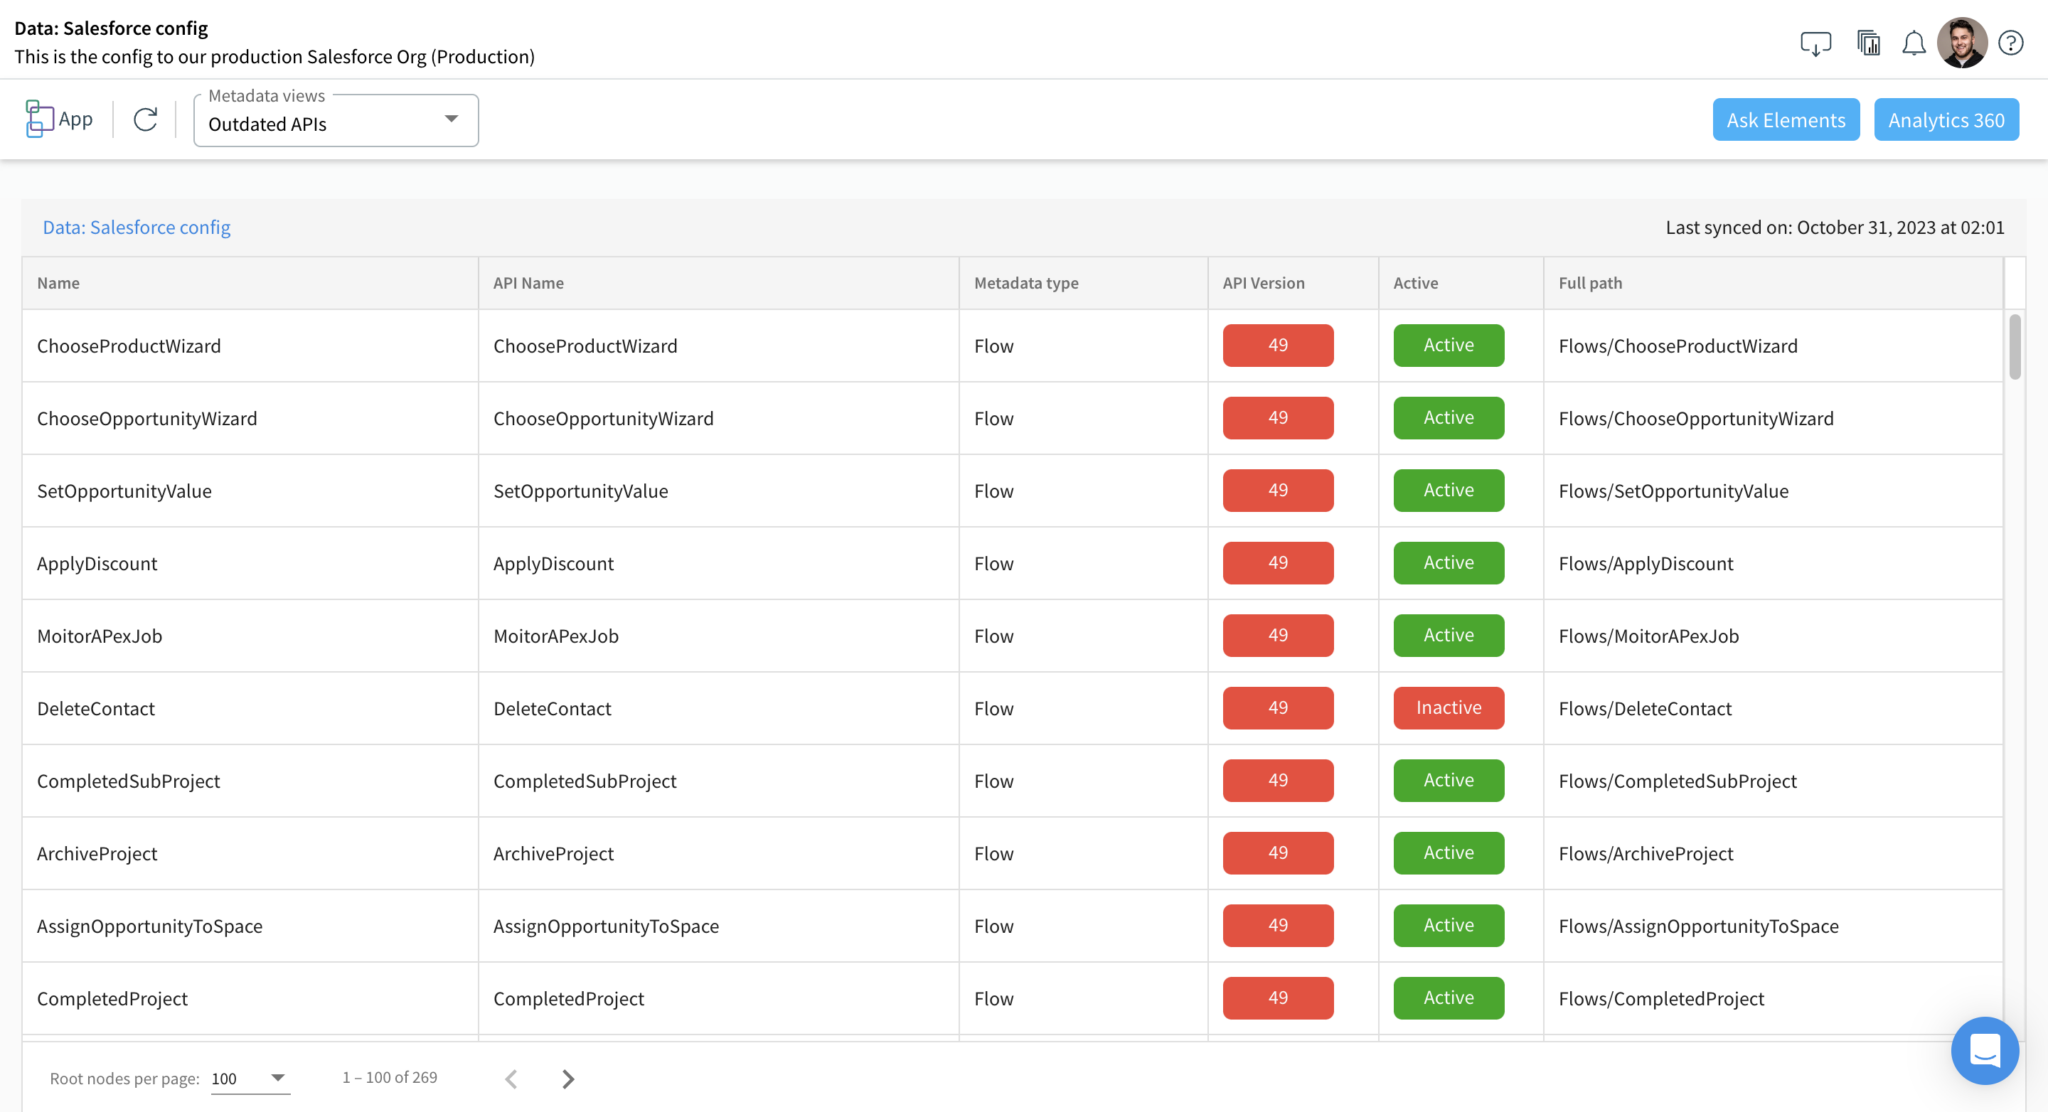This screenshot has width=2048, height=1112.
Task: Go to the next page arrow
Action: (568, 1078)
